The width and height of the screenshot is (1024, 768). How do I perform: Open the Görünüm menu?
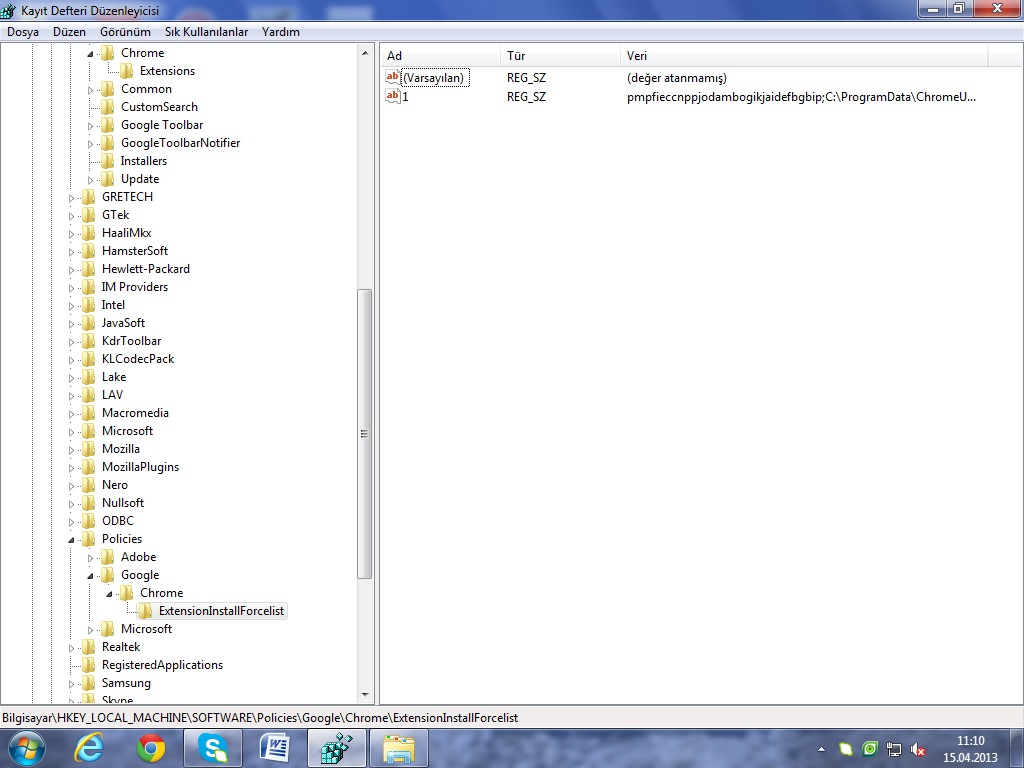pyautogui.click(x=125, y=31)
